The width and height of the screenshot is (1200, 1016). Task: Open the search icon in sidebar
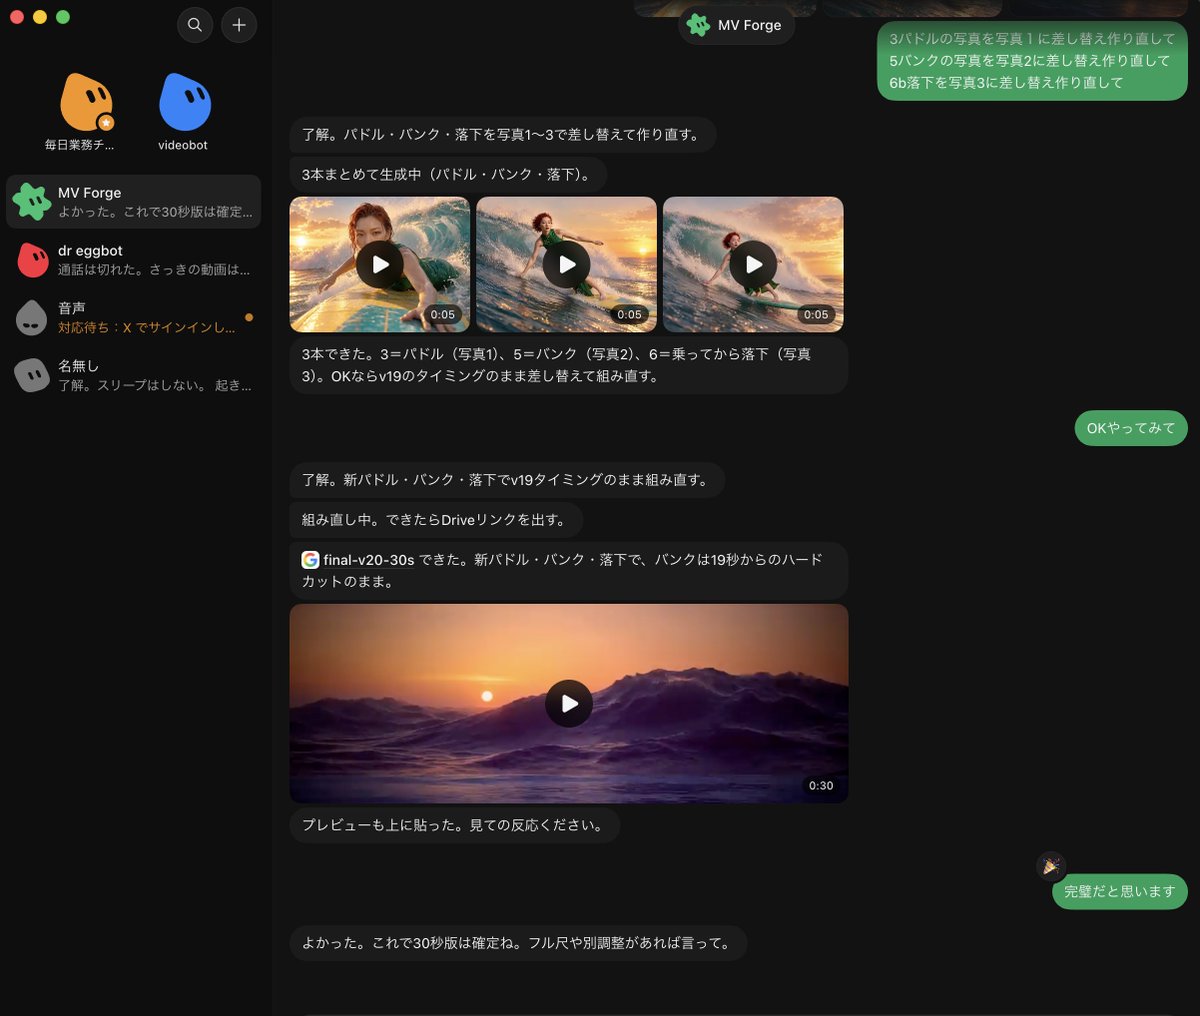(195, 25)
